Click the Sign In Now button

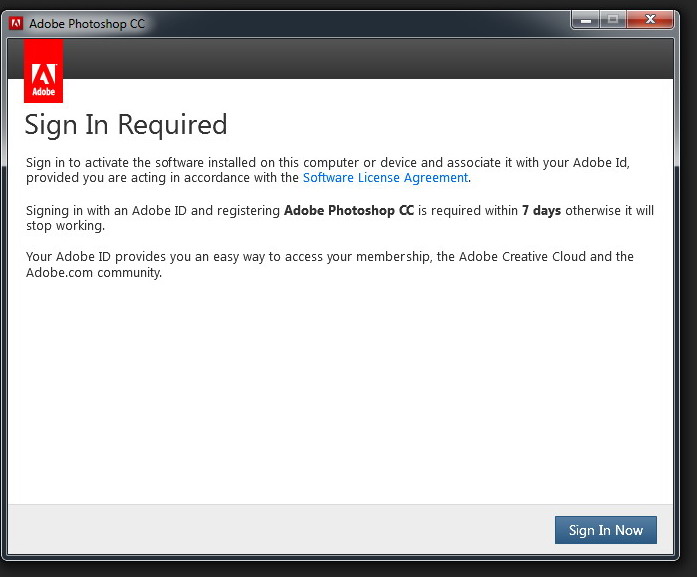(605, 530)
